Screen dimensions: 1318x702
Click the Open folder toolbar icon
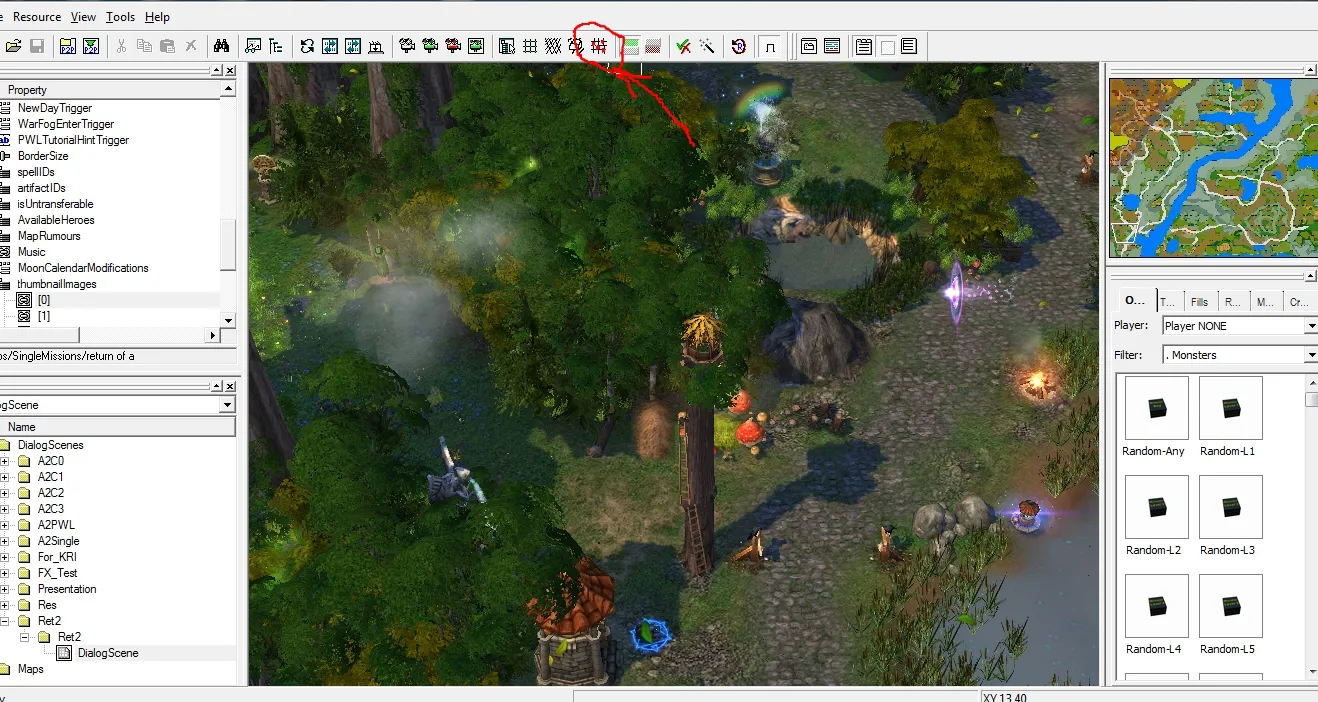pos(13,46)
